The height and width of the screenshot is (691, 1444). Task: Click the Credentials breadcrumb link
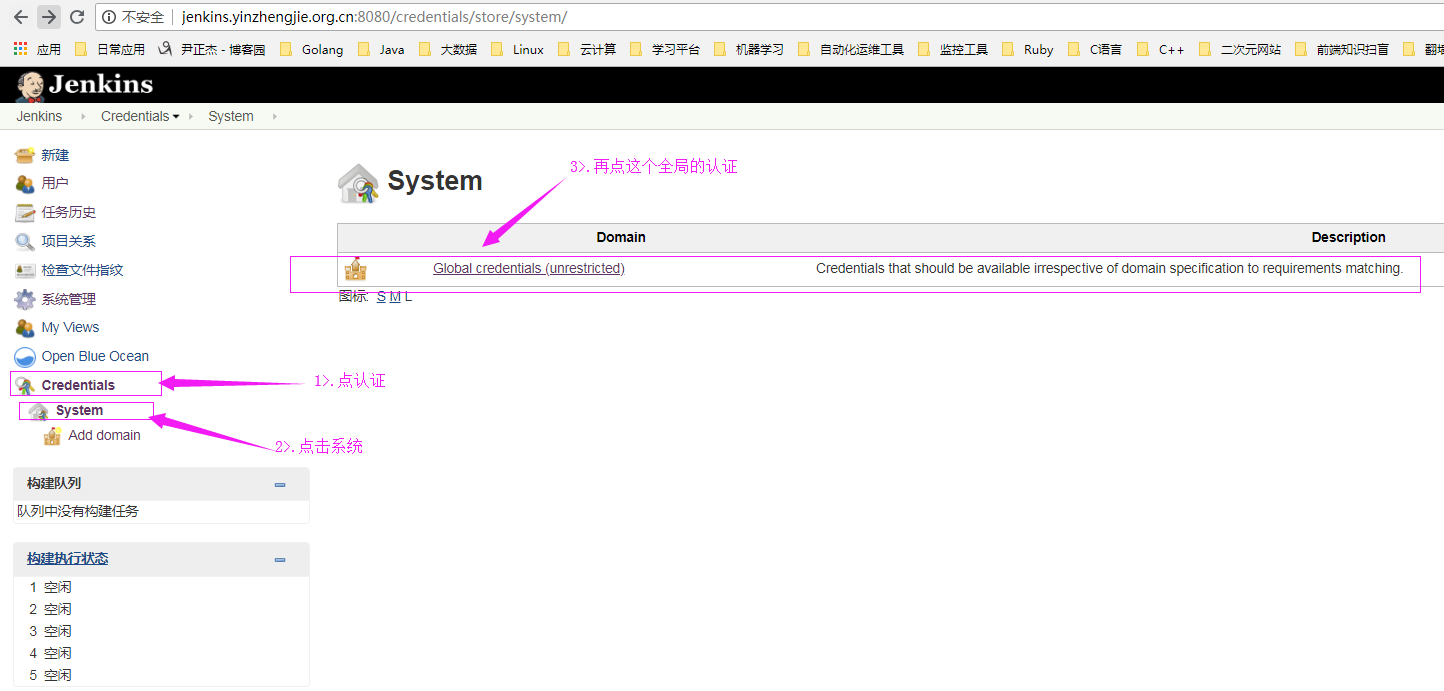tap(135, 116)
